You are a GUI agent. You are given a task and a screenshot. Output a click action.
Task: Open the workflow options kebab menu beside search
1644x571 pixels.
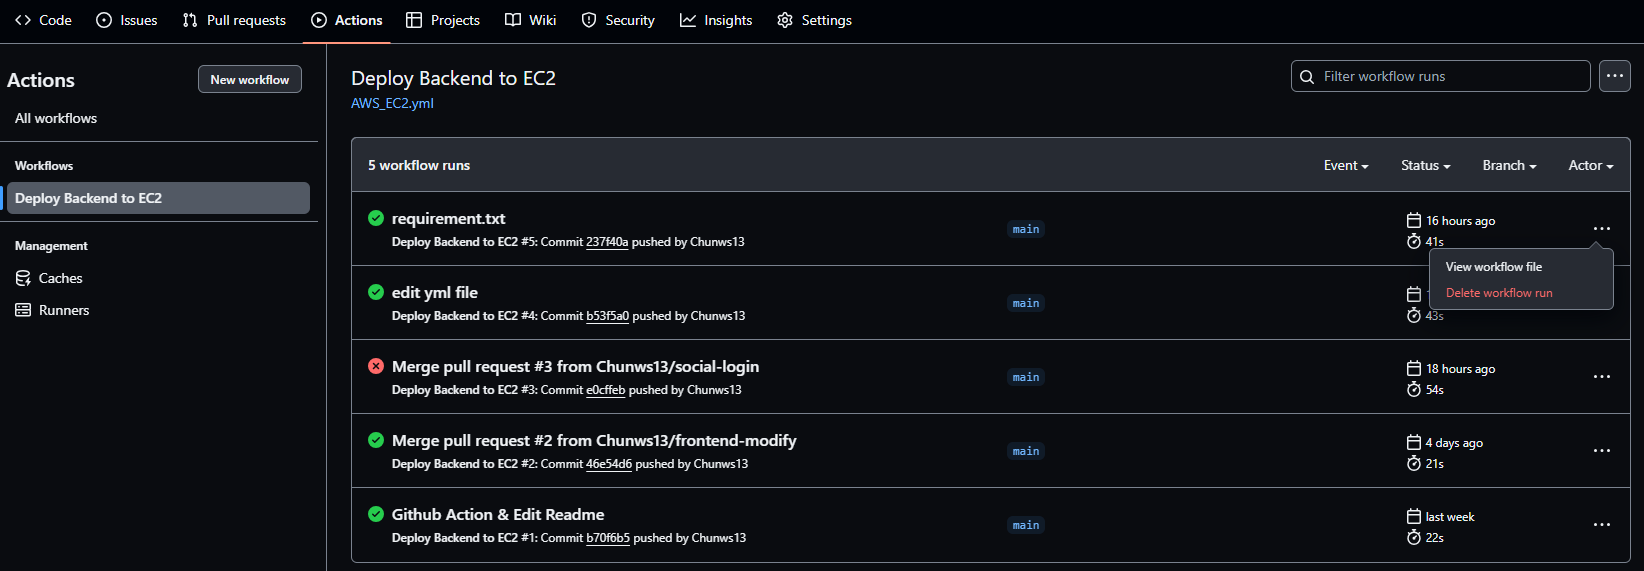(x=1615, y=76)
